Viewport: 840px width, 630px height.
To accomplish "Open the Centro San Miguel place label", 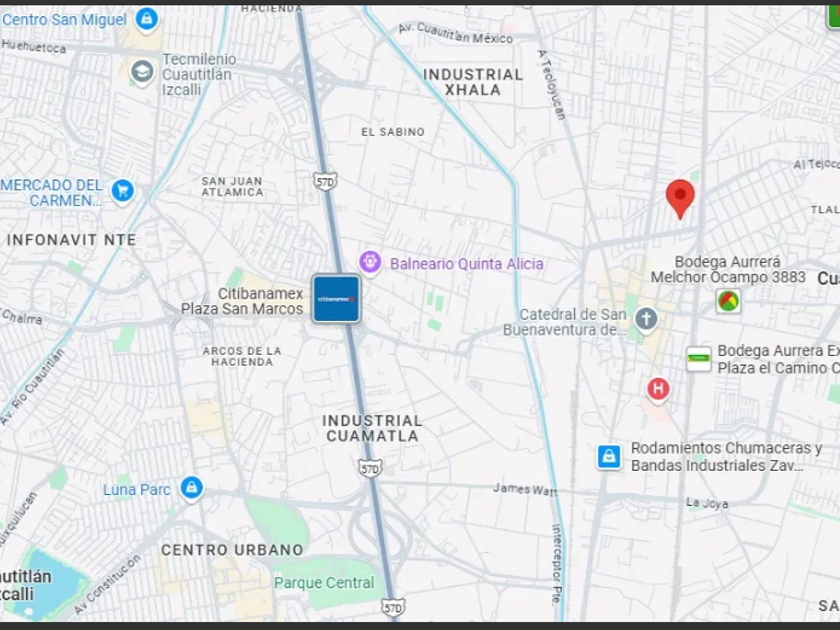I will [64, 20].
